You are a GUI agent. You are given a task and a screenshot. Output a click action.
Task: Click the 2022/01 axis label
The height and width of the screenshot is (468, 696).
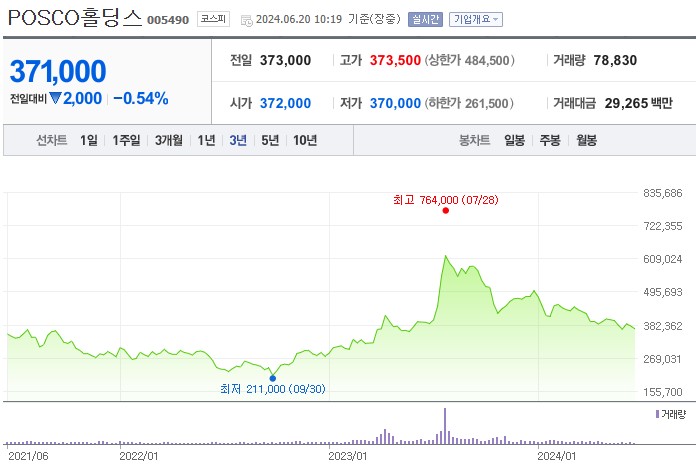pyautogui.click(x=138, y=456)
